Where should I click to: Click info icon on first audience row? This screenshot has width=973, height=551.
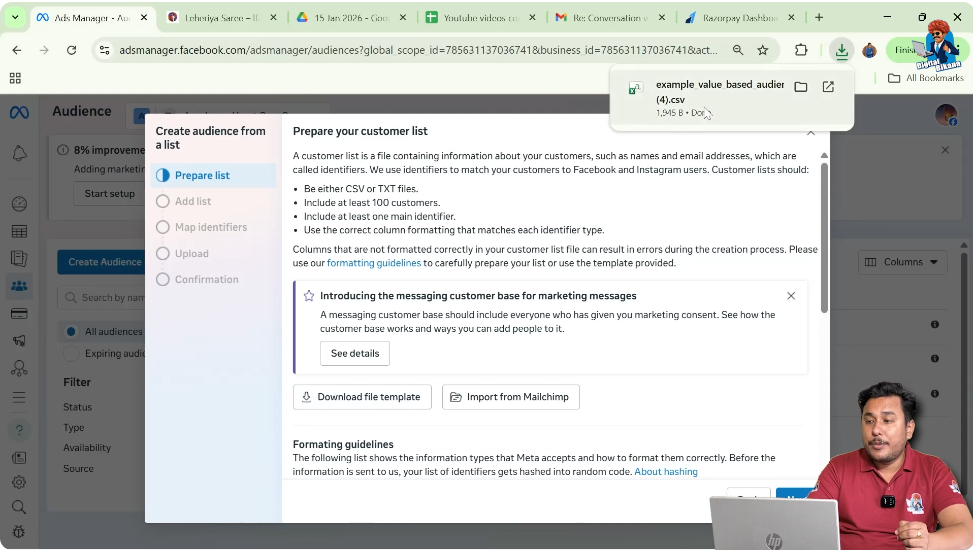click(x=935, y=324)
